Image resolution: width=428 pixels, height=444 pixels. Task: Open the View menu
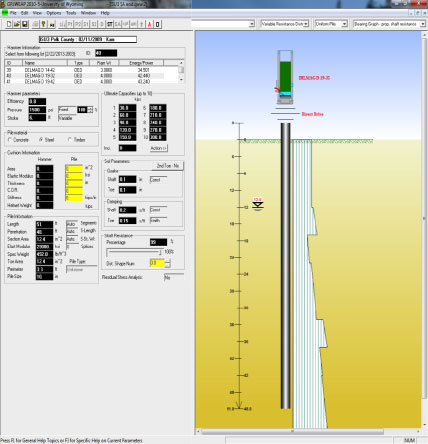click(x=37, y=13)
